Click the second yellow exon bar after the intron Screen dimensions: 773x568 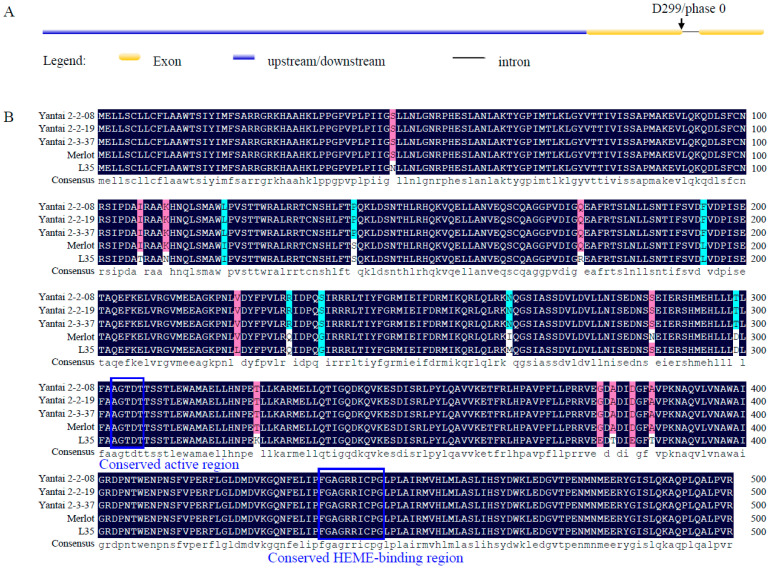(x=732, y=33)
